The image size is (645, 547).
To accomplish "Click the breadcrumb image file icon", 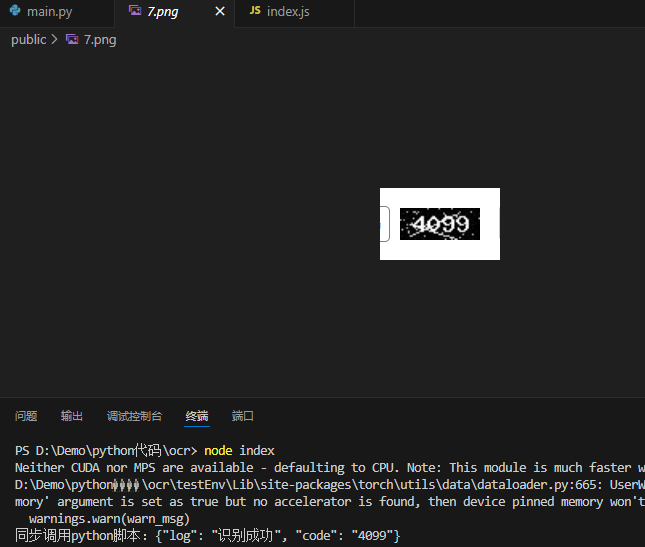I will 72,39.
